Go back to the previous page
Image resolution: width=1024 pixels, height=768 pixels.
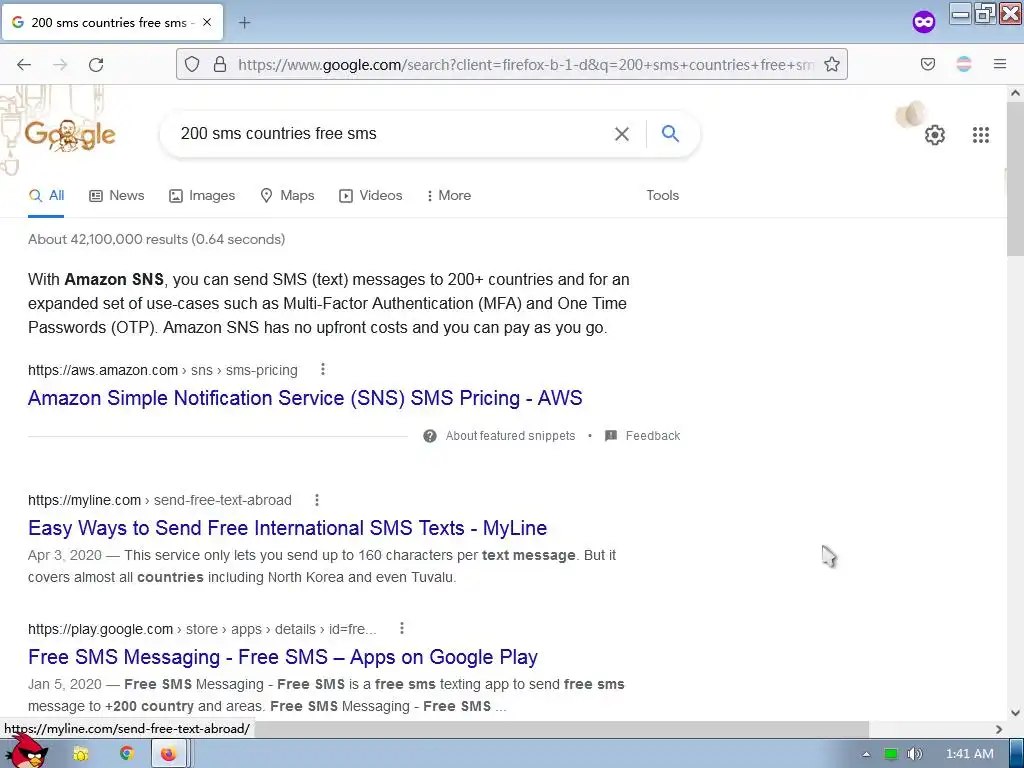coord(24,65)
